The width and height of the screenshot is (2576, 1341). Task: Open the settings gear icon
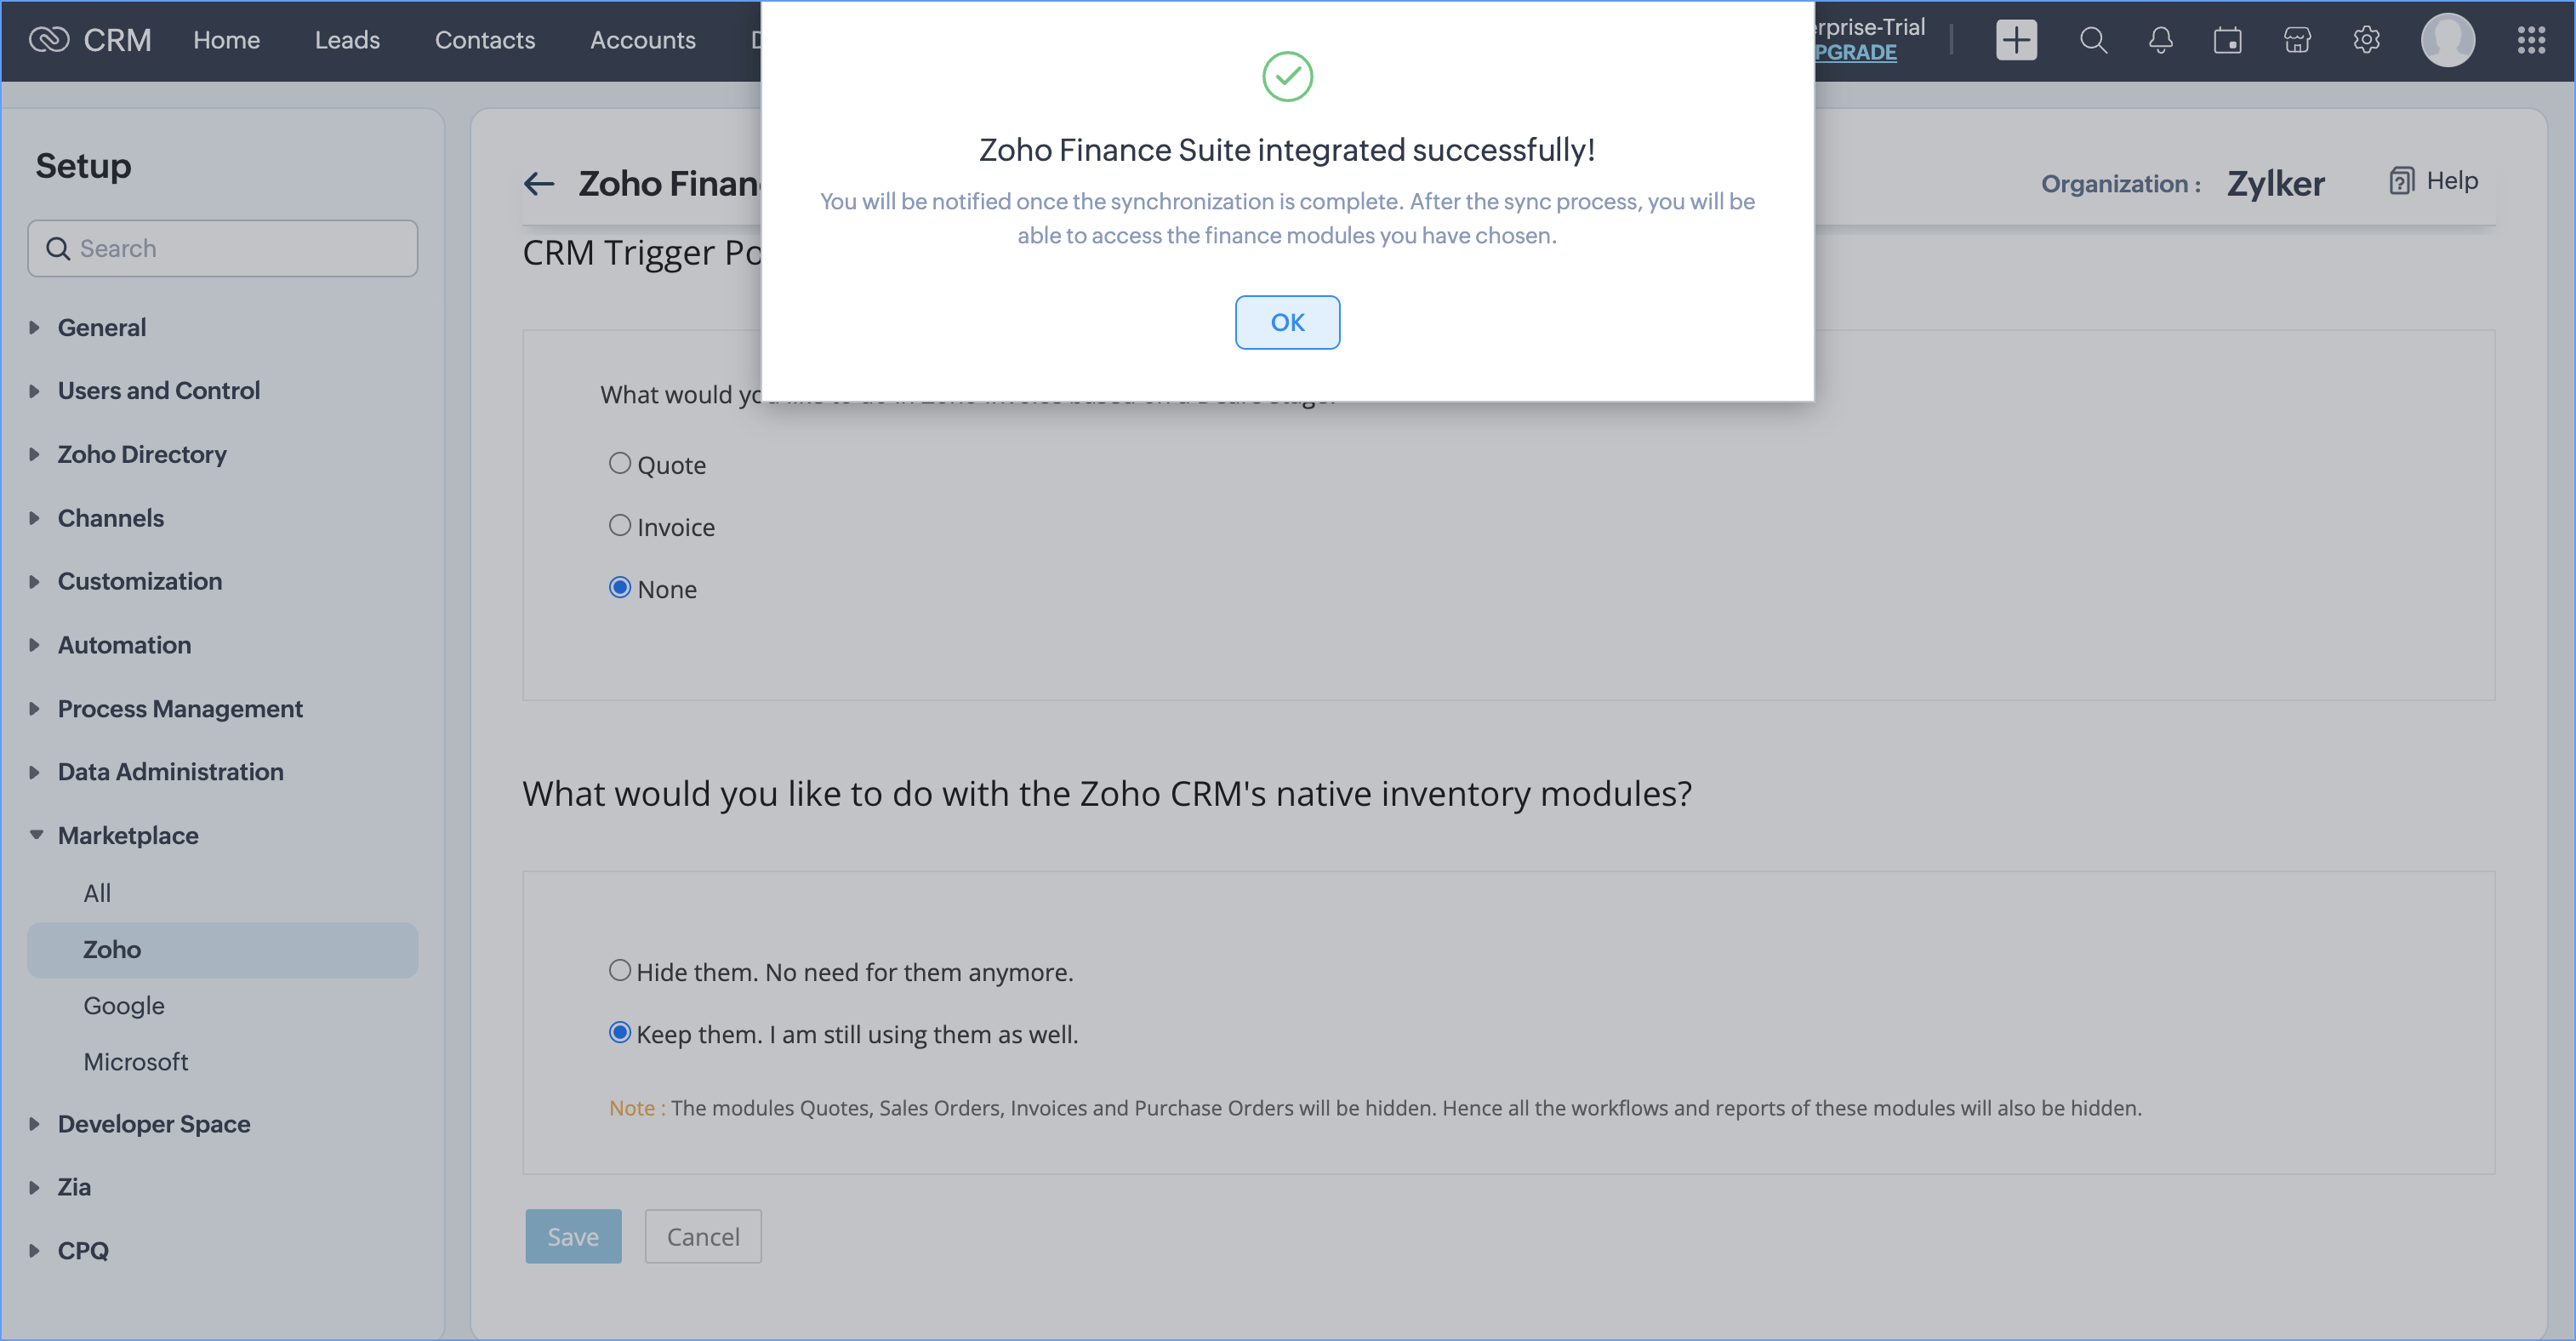(x=2366, y=40)
